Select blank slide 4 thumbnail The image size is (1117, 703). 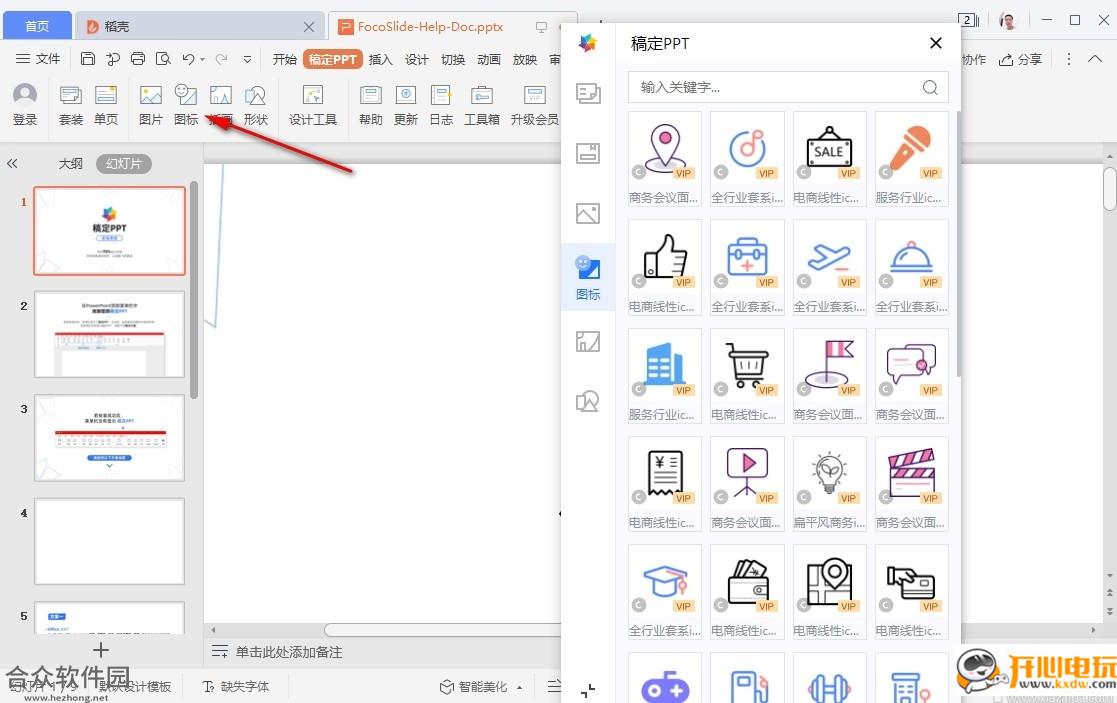coord(109,541)
